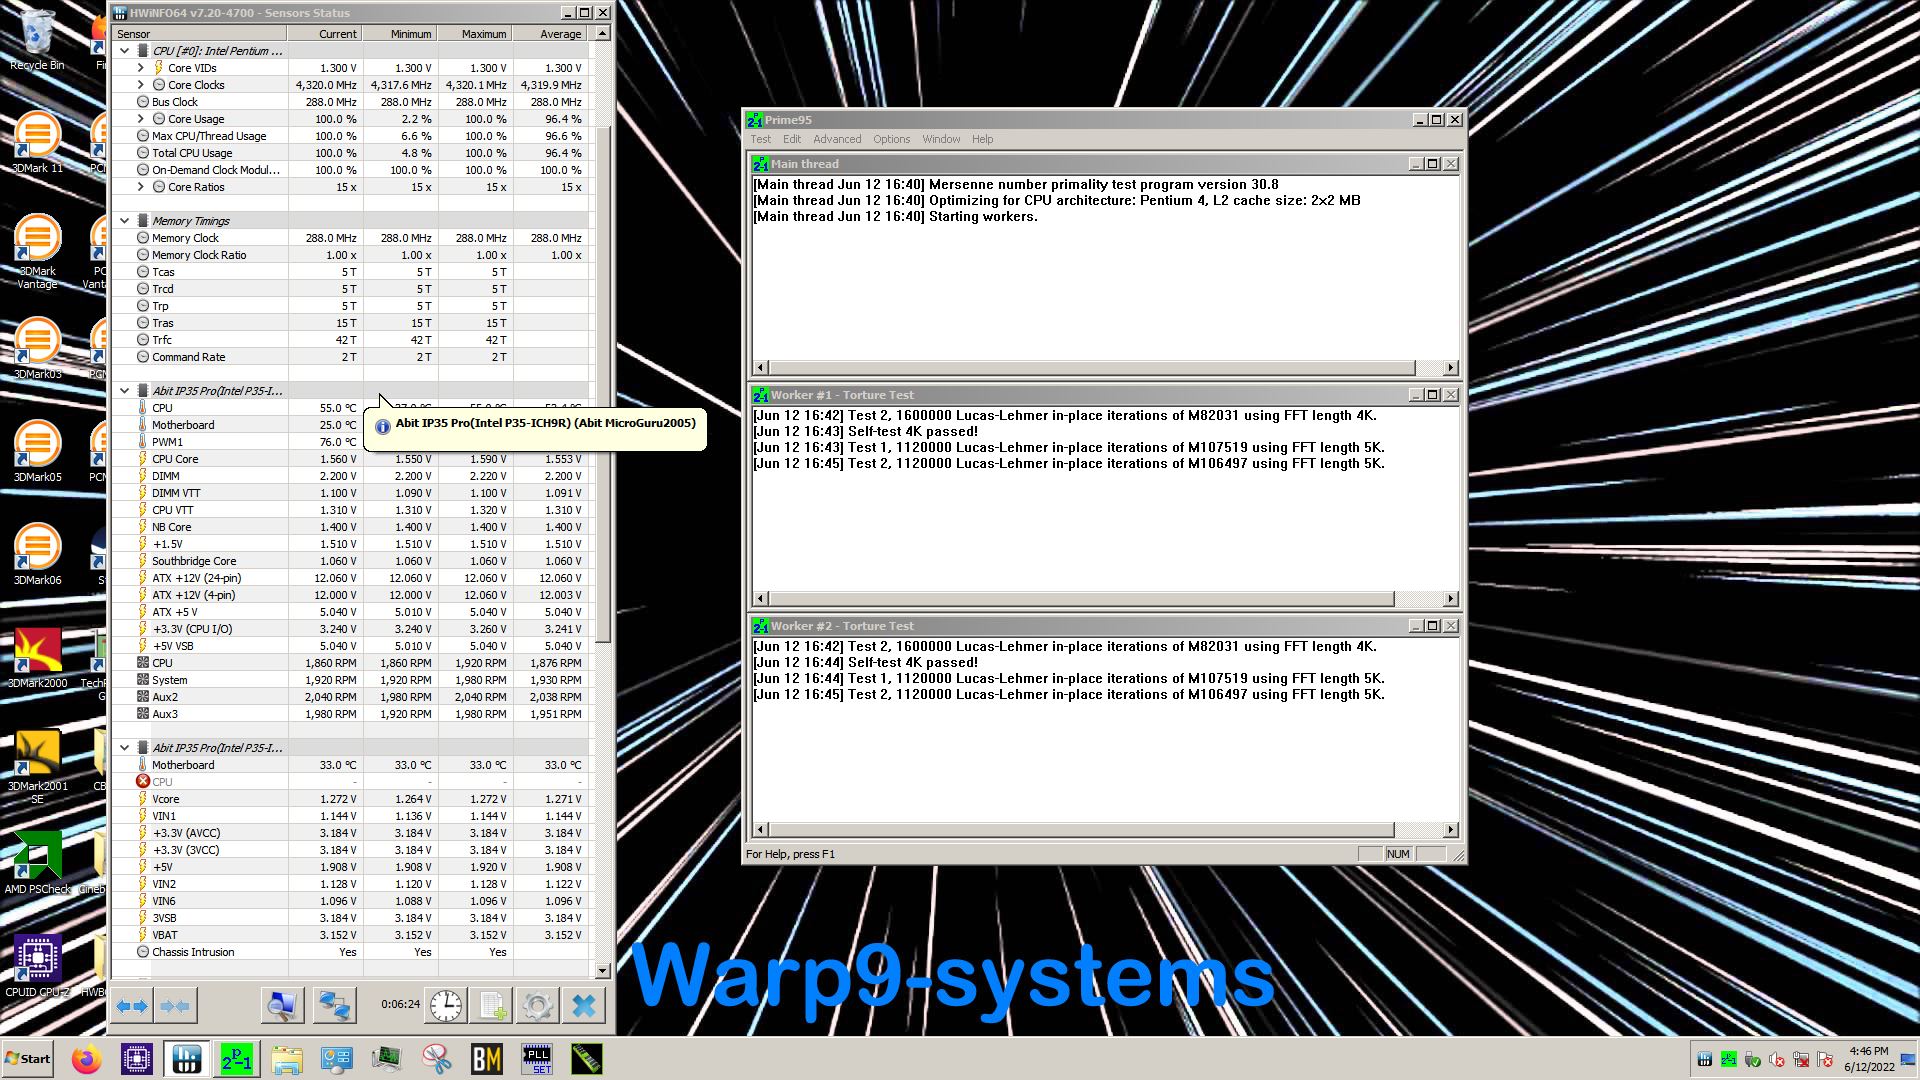Select Prime95 taskbar button
The height and width of the screenshot is (1080, 1920).
click(x=237, y=1059)
